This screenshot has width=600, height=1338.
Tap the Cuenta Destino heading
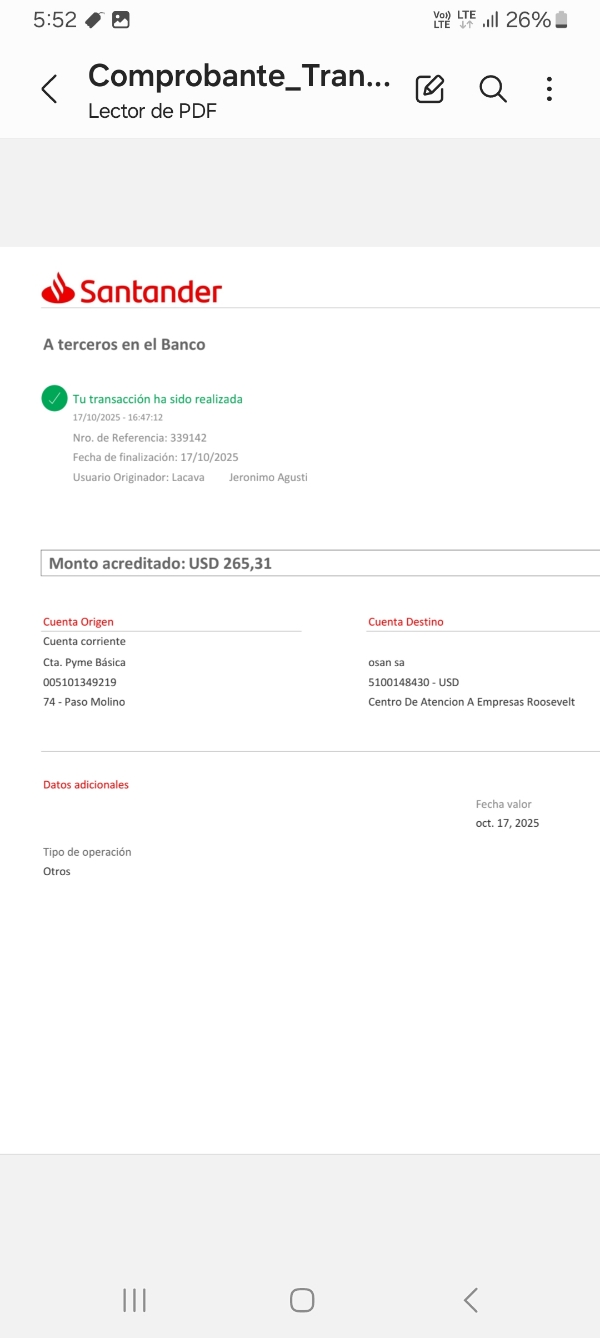tap(405, 622)
